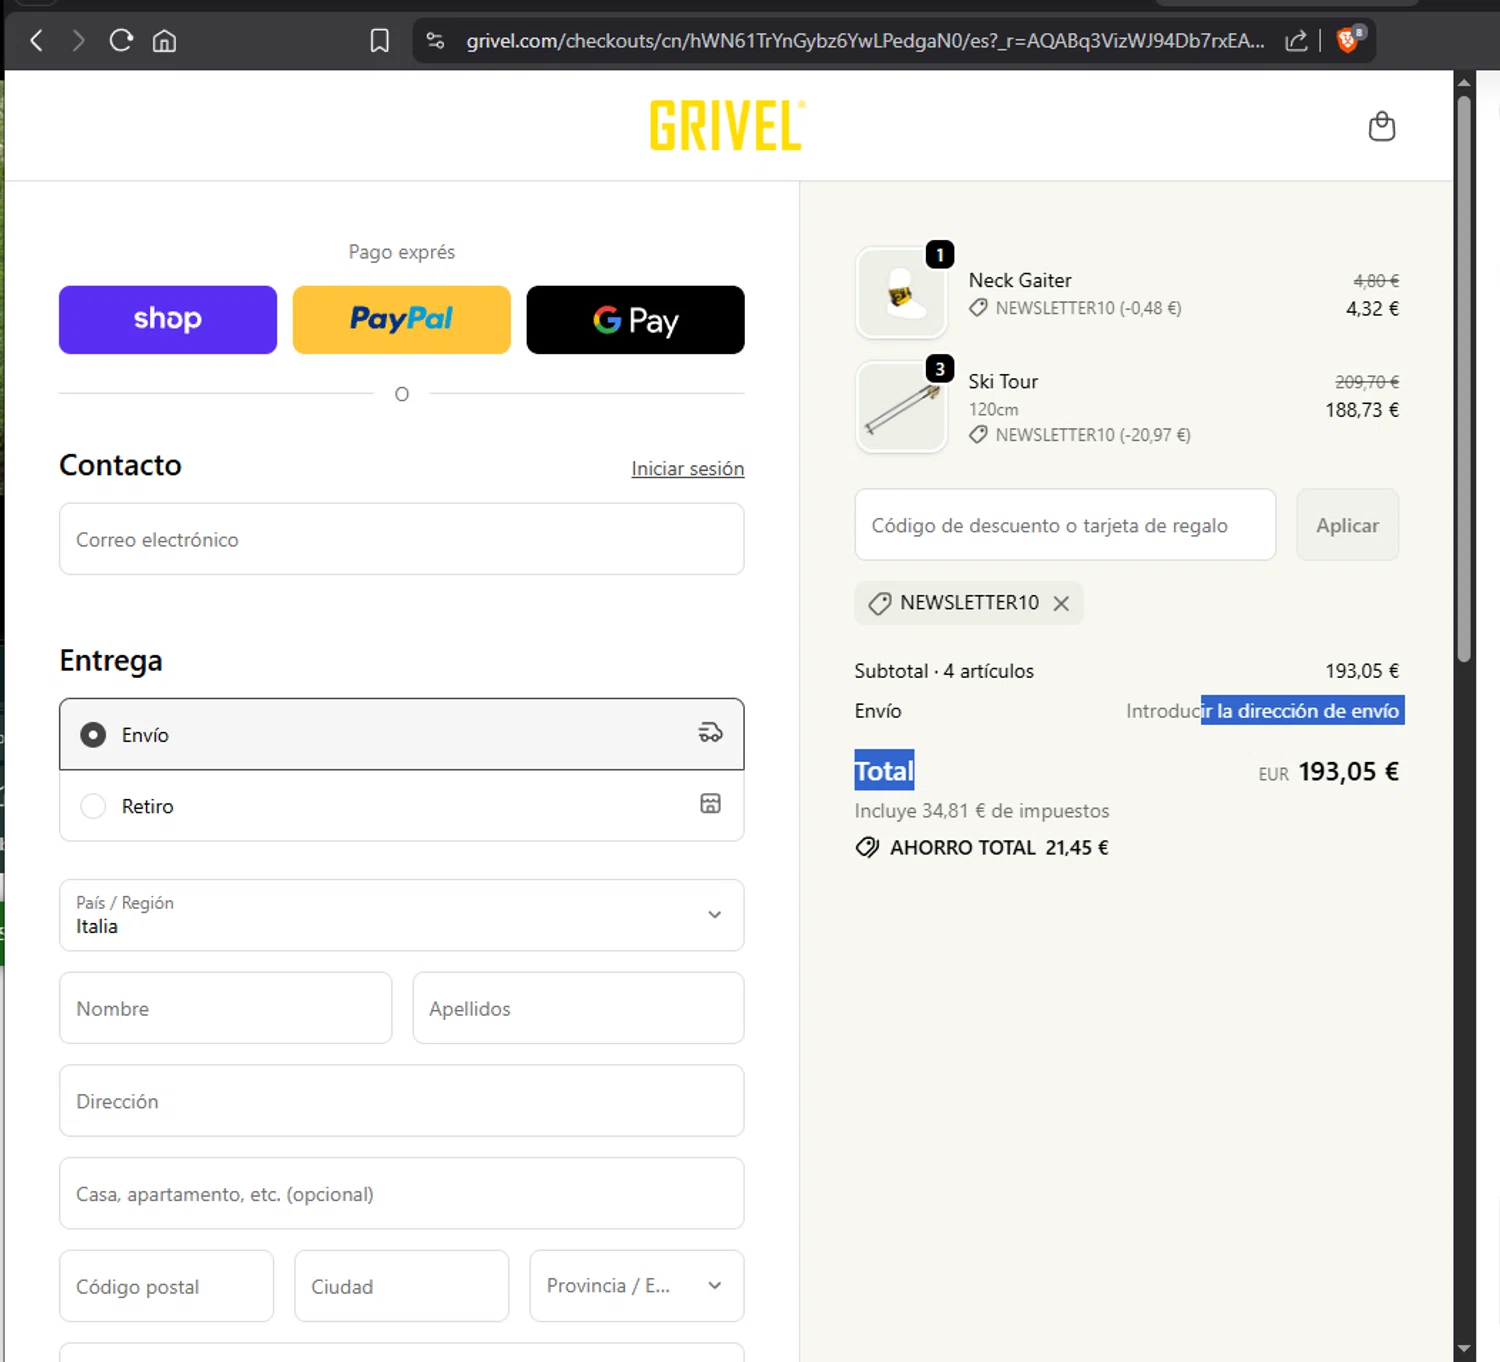Click the Subtotal amount 193,05 €

click(x=1362, y=671)
